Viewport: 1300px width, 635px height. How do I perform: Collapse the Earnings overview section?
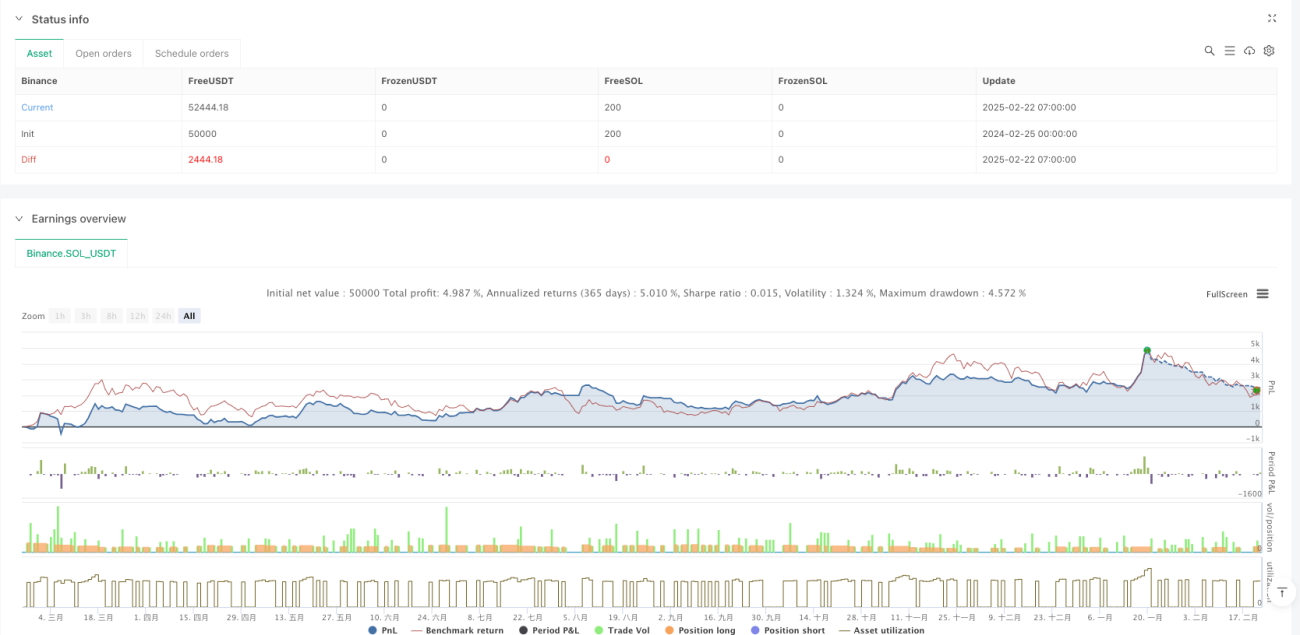19,218
